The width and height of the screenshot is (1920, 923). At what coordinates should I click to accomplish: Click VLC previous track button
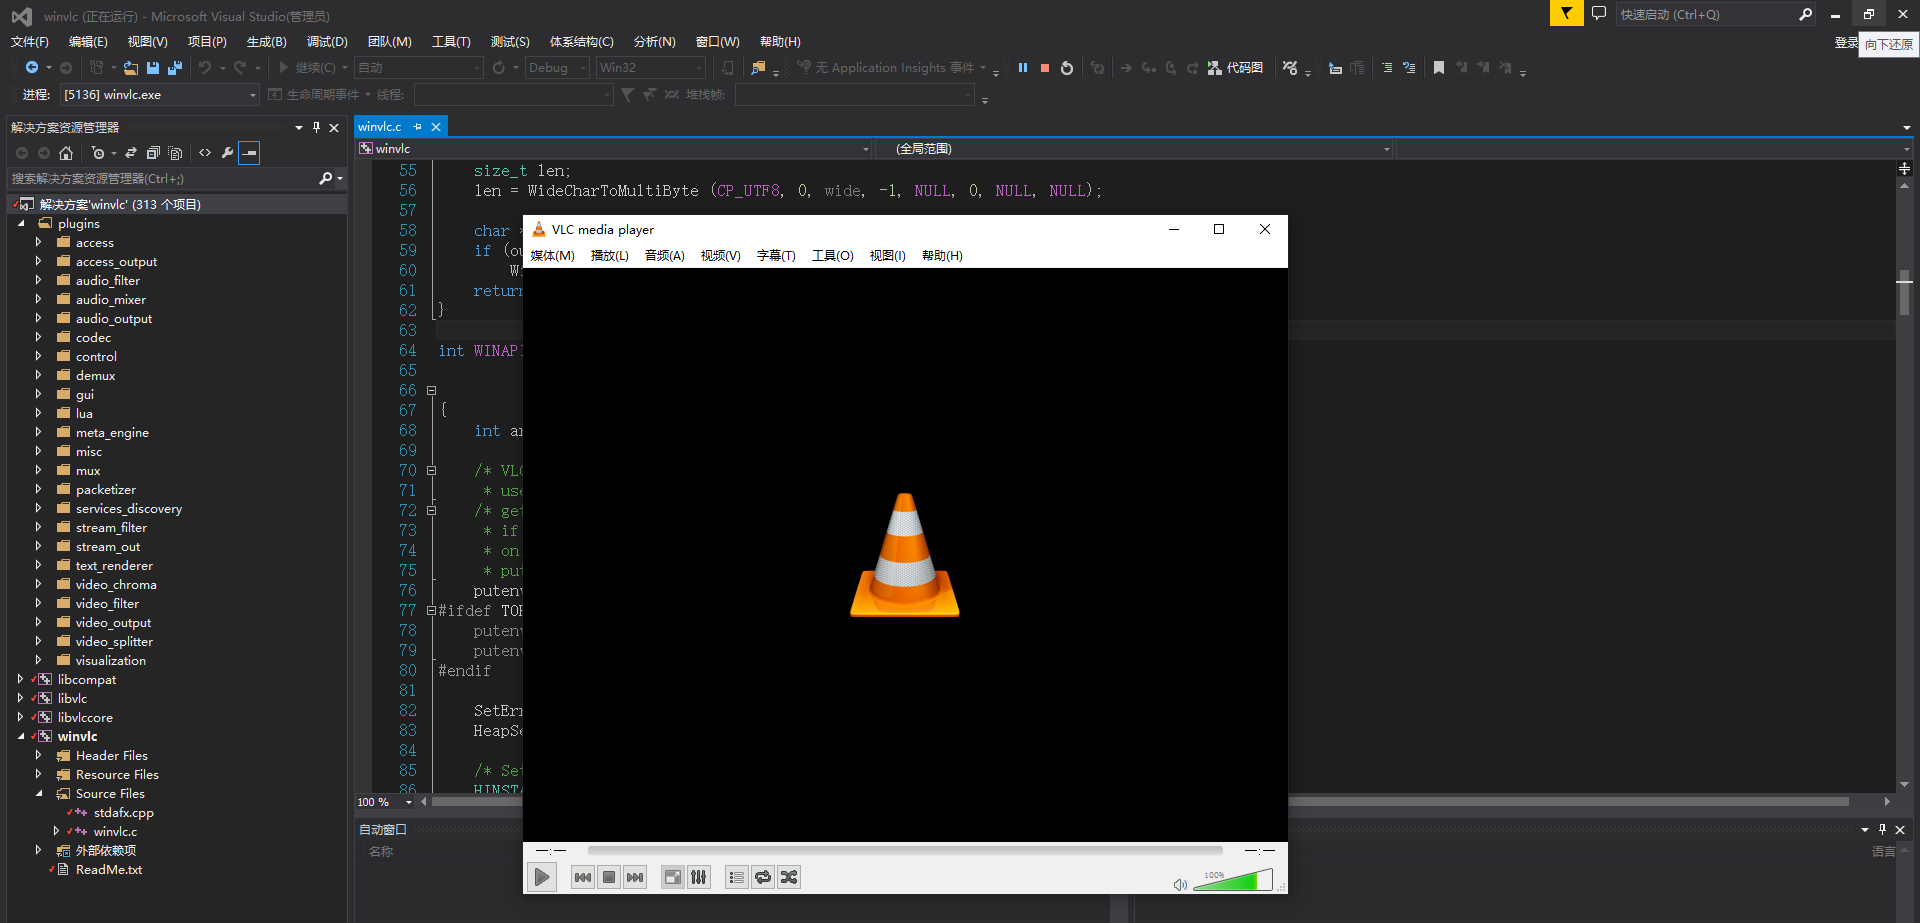pyautogui.click(x=583, y=877)
